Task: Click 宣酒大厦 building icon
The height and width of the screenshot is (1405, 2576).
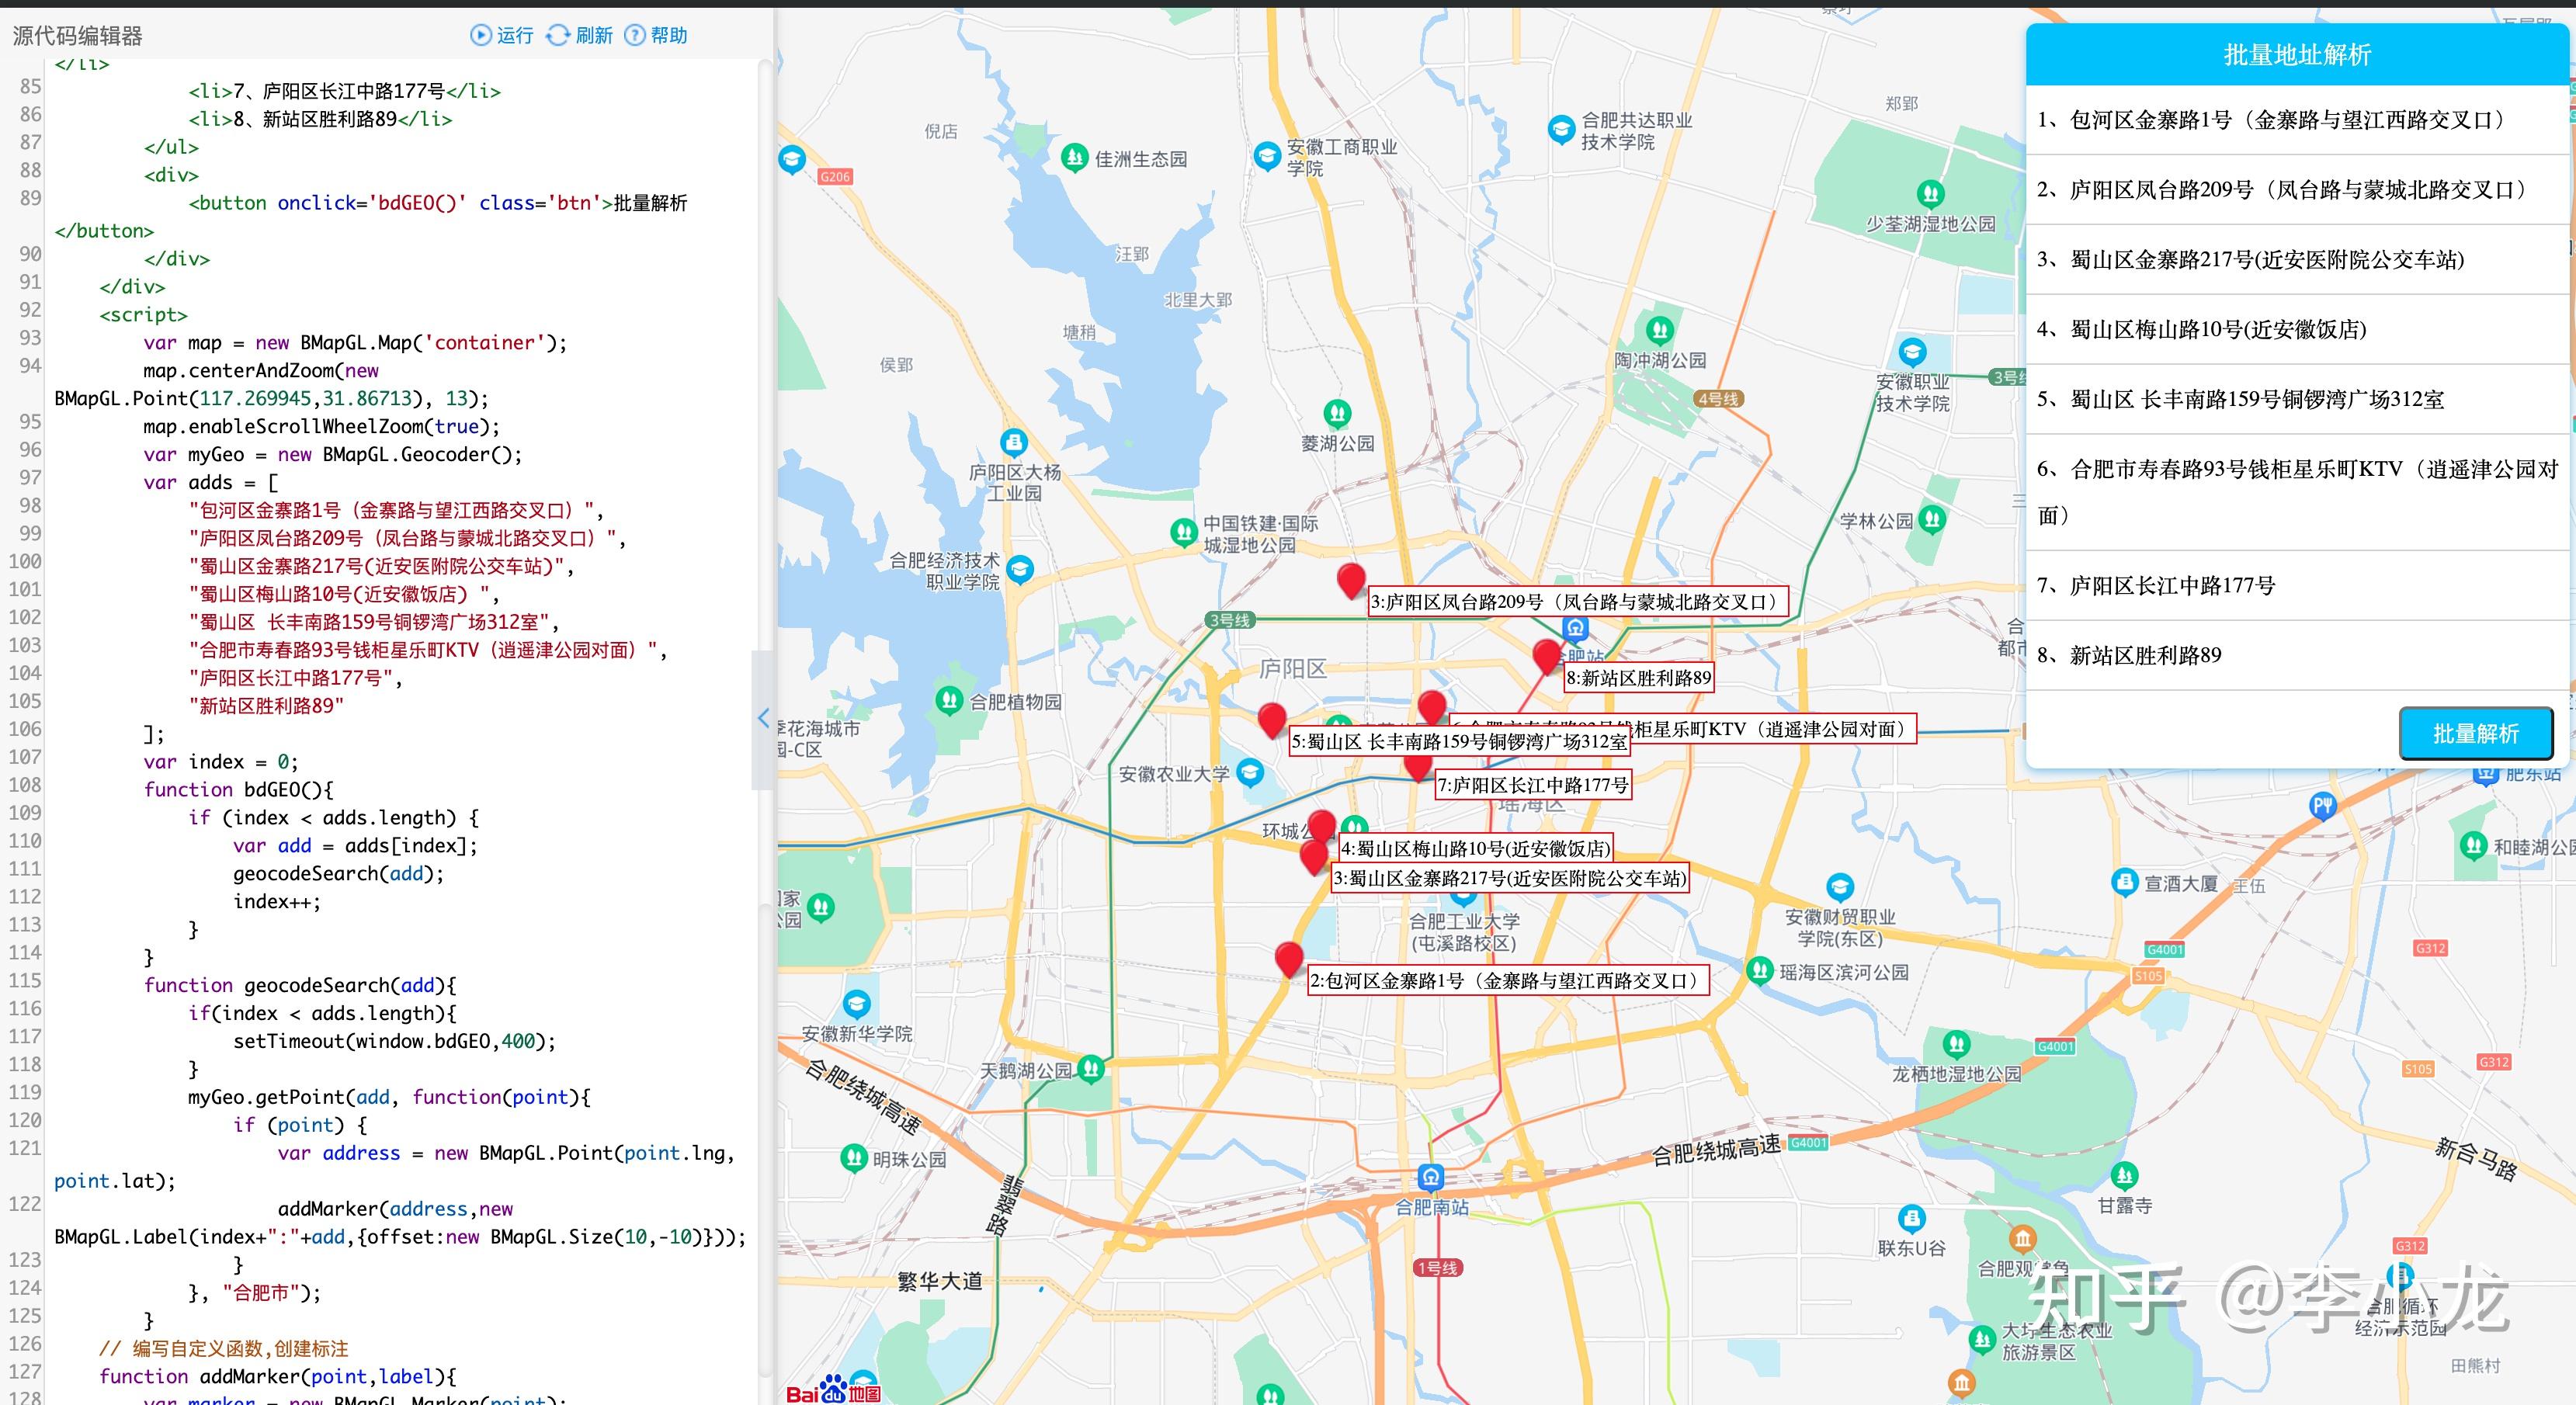Action: [2124, 882]
